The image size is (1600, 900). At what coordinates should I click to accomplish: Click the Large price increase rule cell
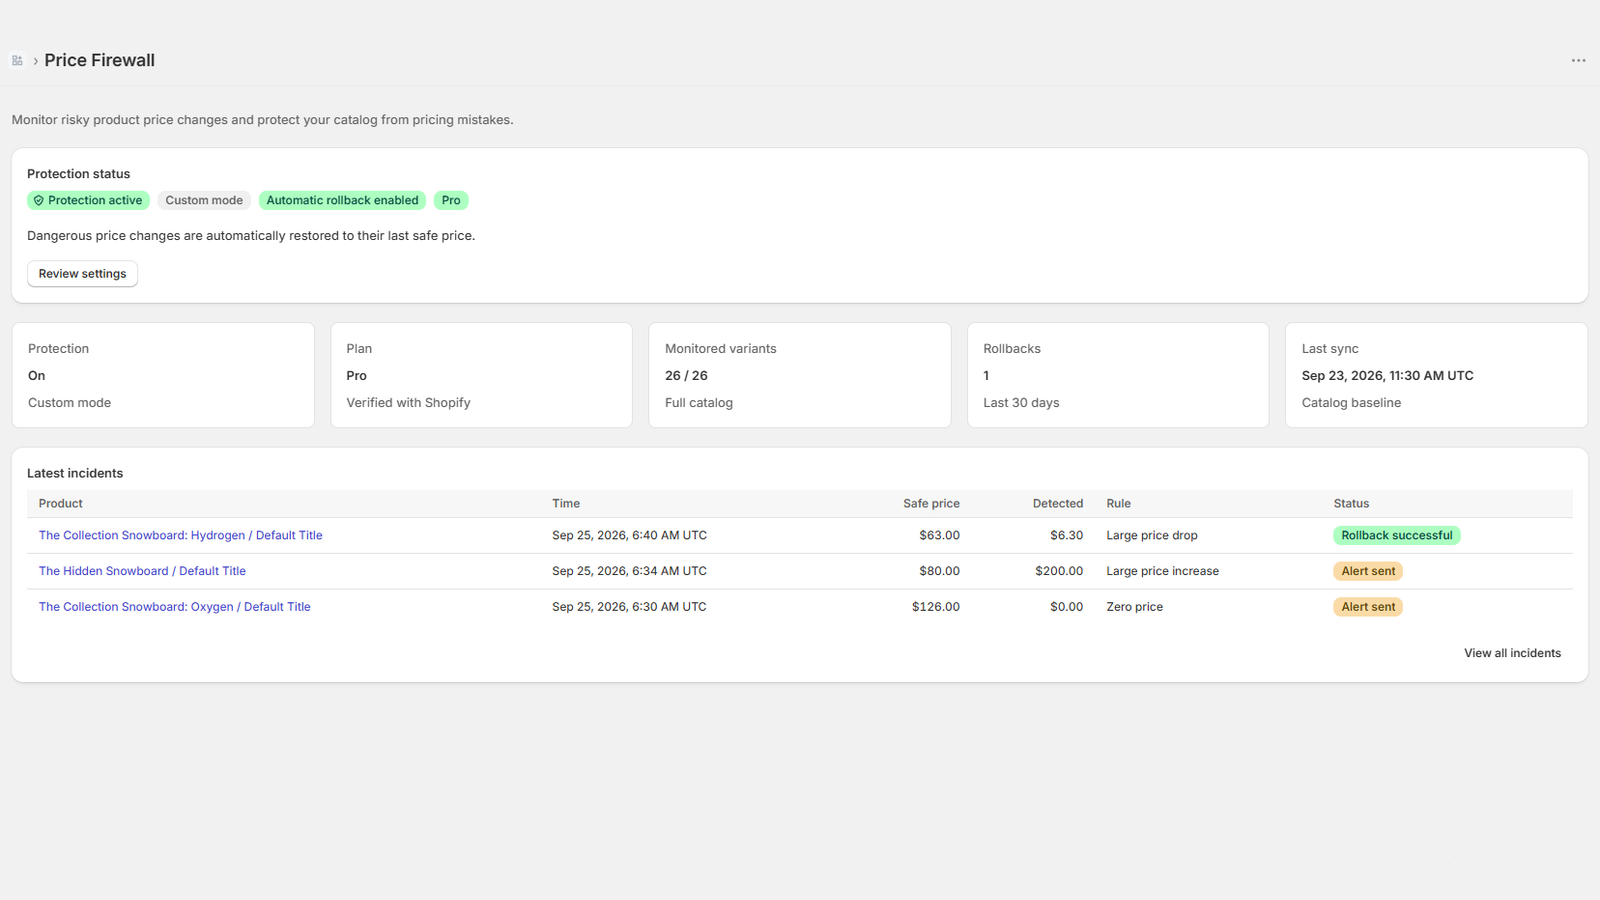(x=1162, y=571)
